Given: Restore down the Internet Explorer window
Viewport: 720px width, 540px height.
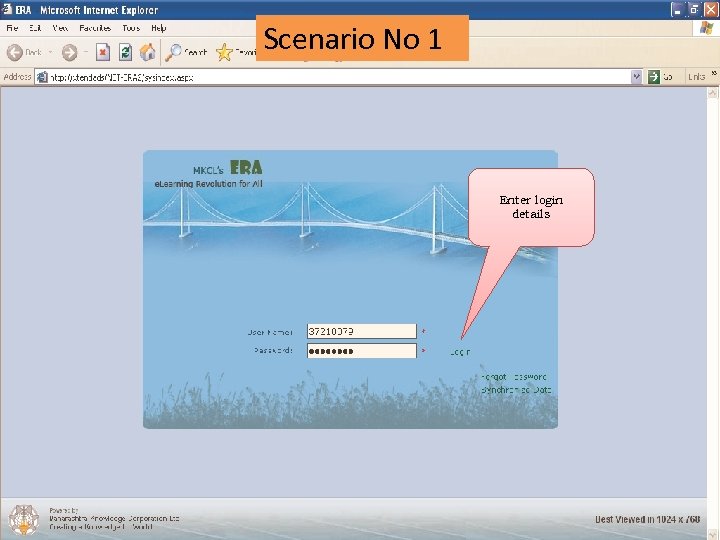Looking at the screenshot, I should tap(694, 10).
